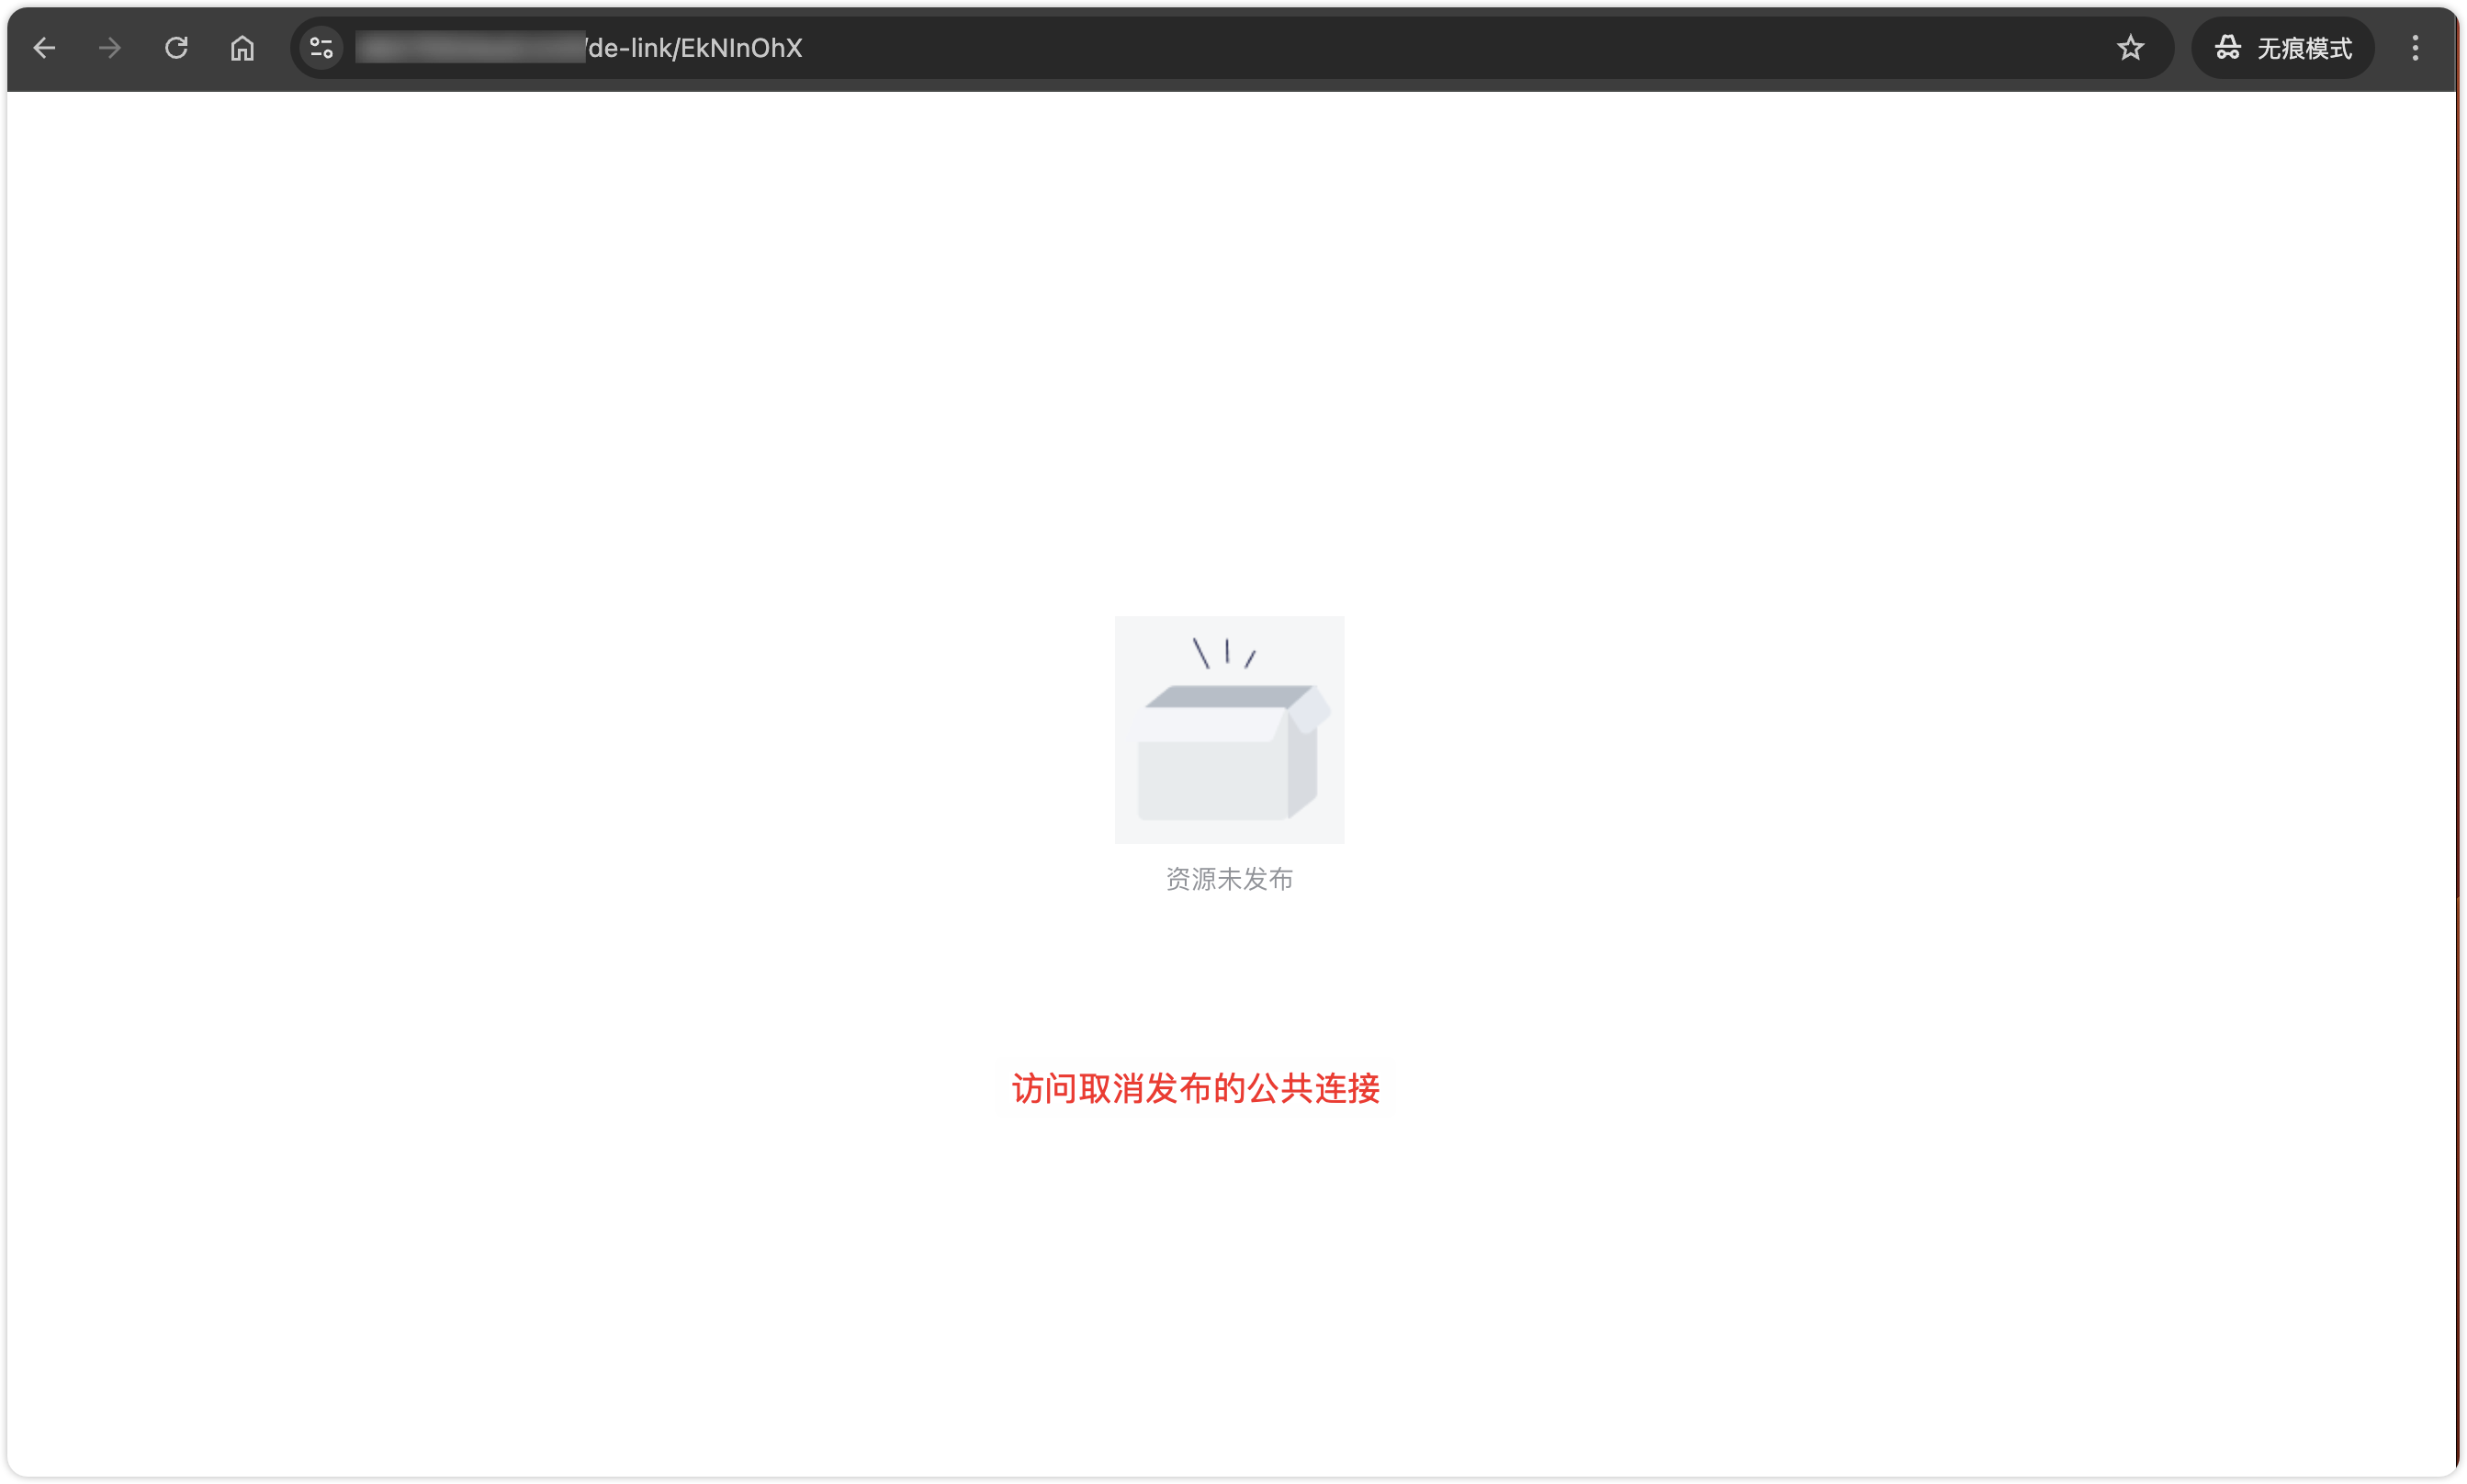Click the empty box illustration
2467x1484 pixels.
click(x=1229, y=729)
